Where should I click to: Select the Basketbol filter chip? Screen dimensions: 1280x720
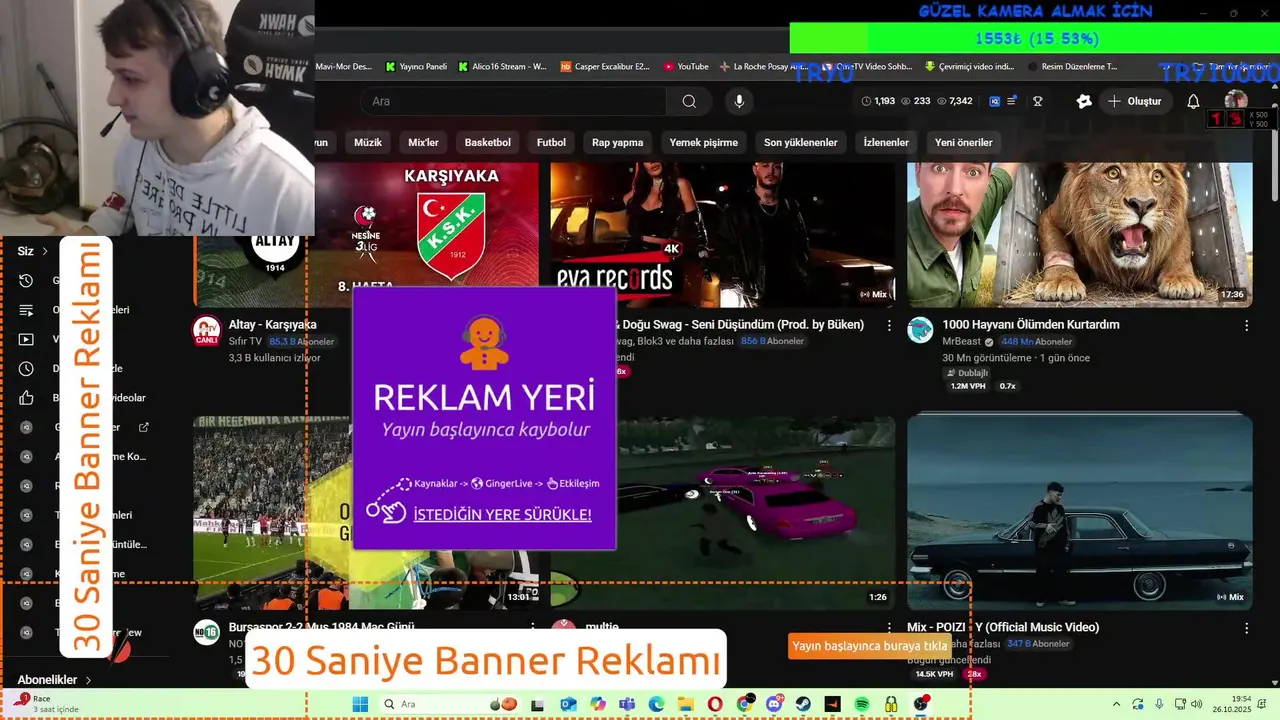(x=487, y=142)
